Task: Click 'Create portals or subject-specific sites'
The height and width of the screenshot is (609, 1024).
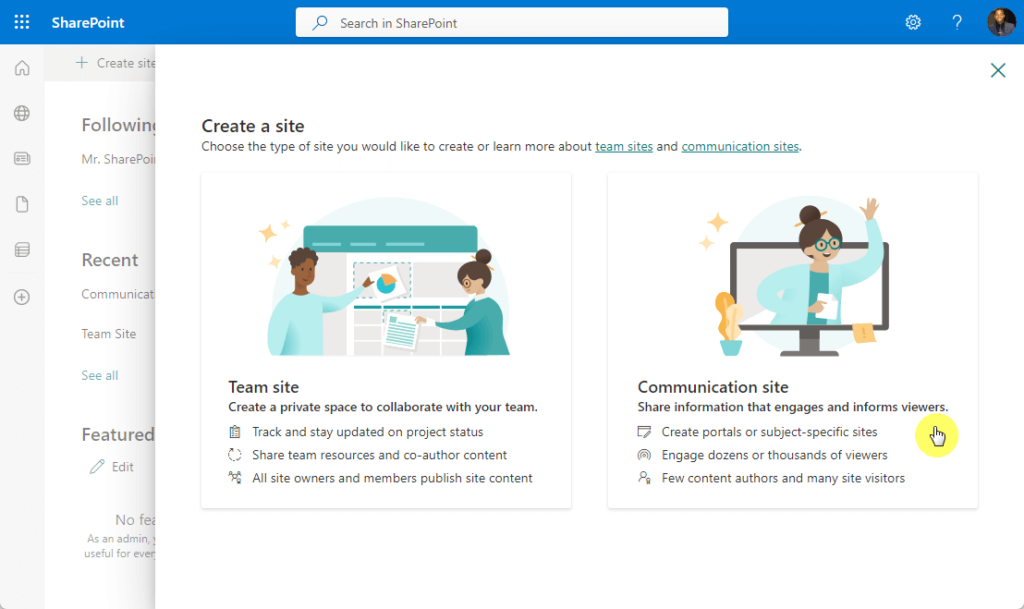Action: 769,431
